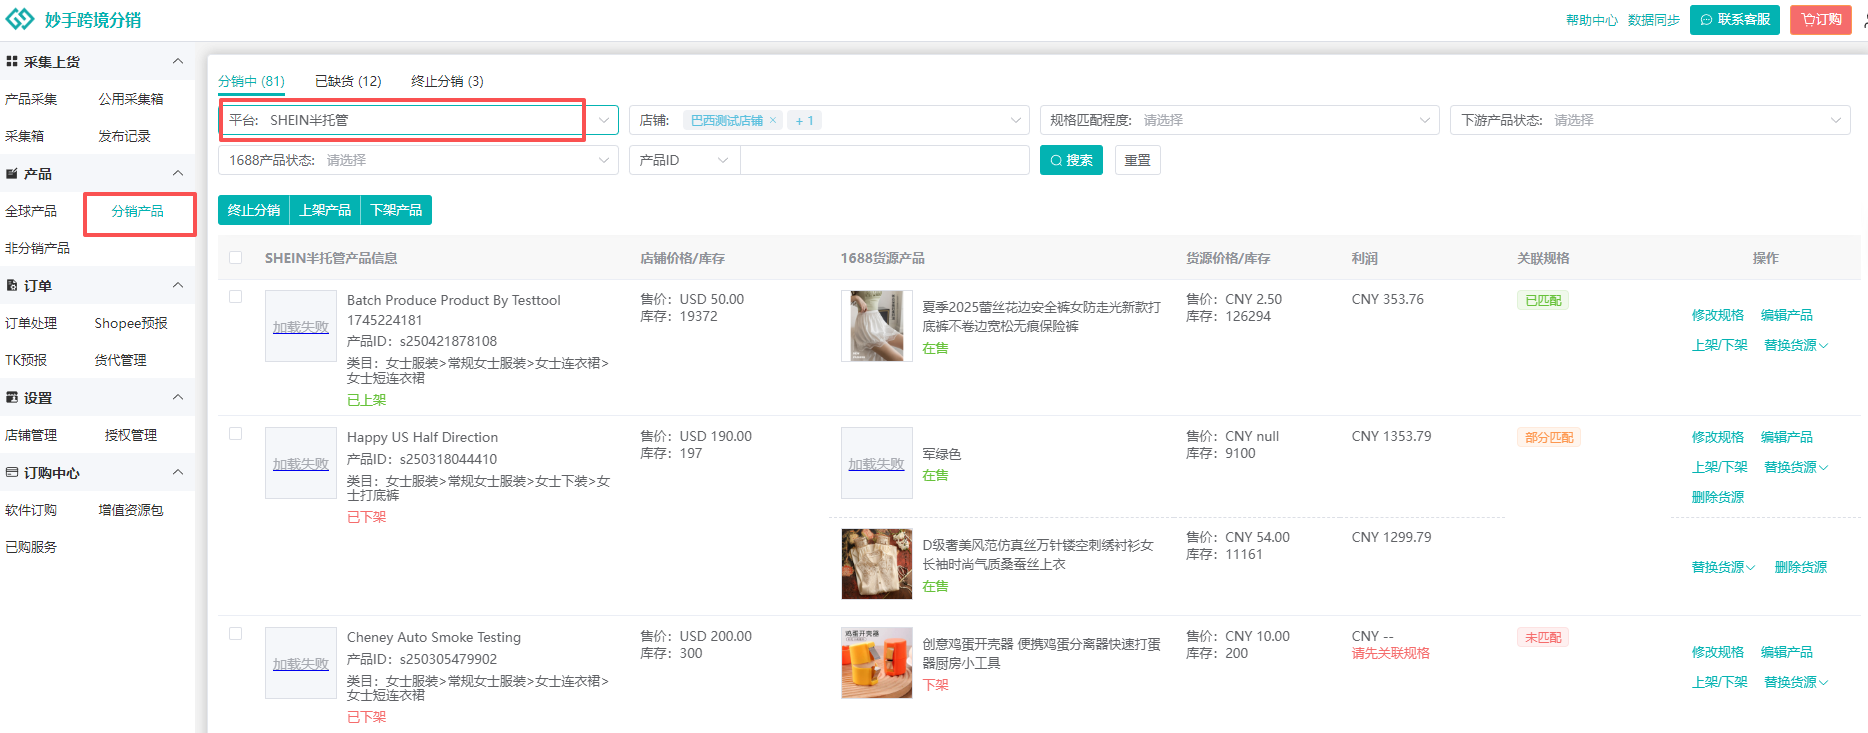Check the Happy US Half Direction checkbox

[236, 434]
